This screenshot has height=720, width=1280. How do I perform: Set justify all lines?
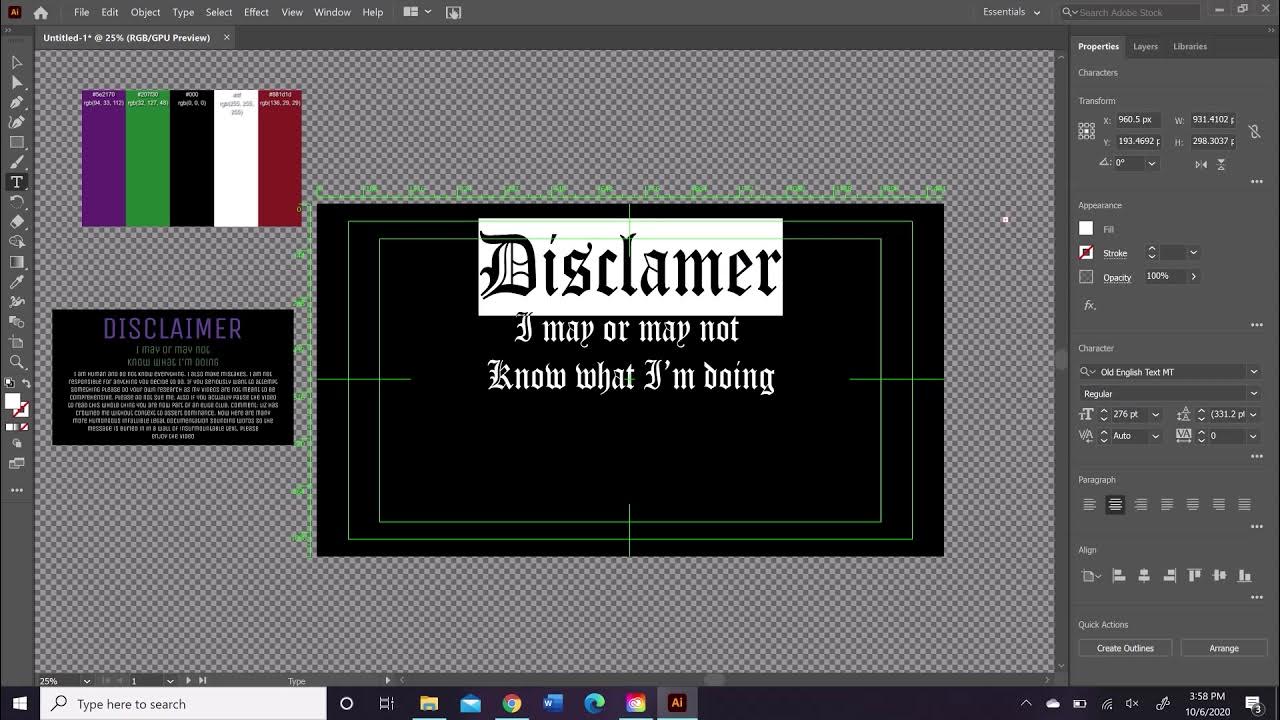[x=1245, y=505]
